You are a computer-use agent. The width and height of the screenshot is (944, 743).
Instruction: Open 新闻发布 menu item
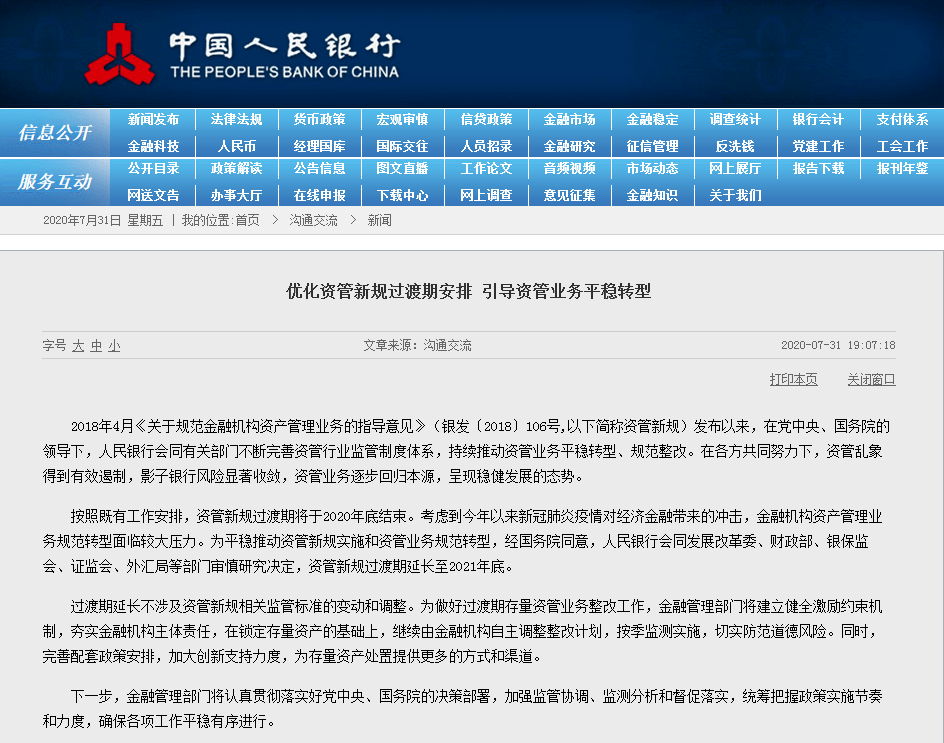(154, 119)
